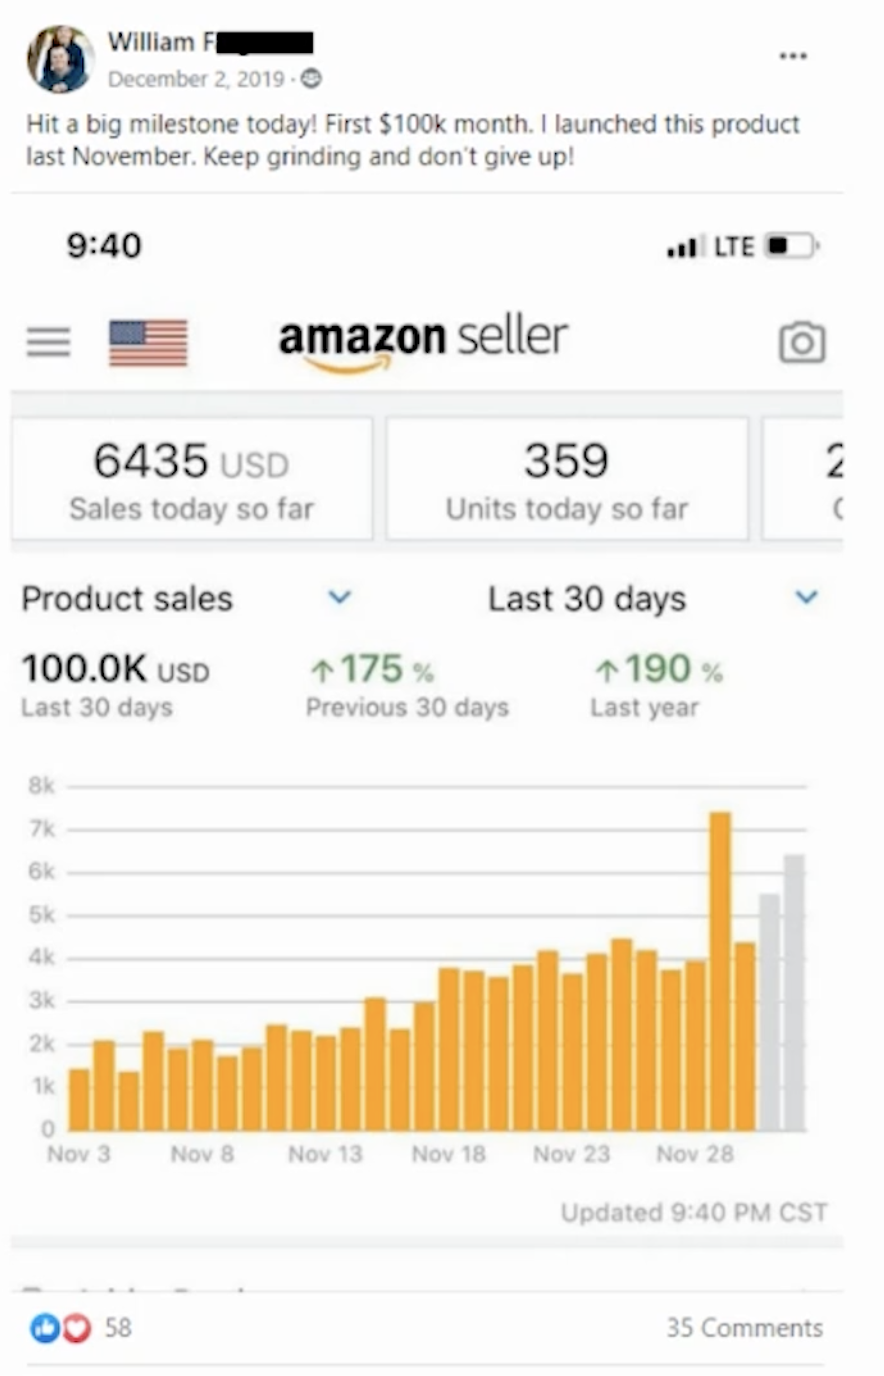Click the blue Like reaction icon
This screenshot has height=1376, width=884.
45,1328
